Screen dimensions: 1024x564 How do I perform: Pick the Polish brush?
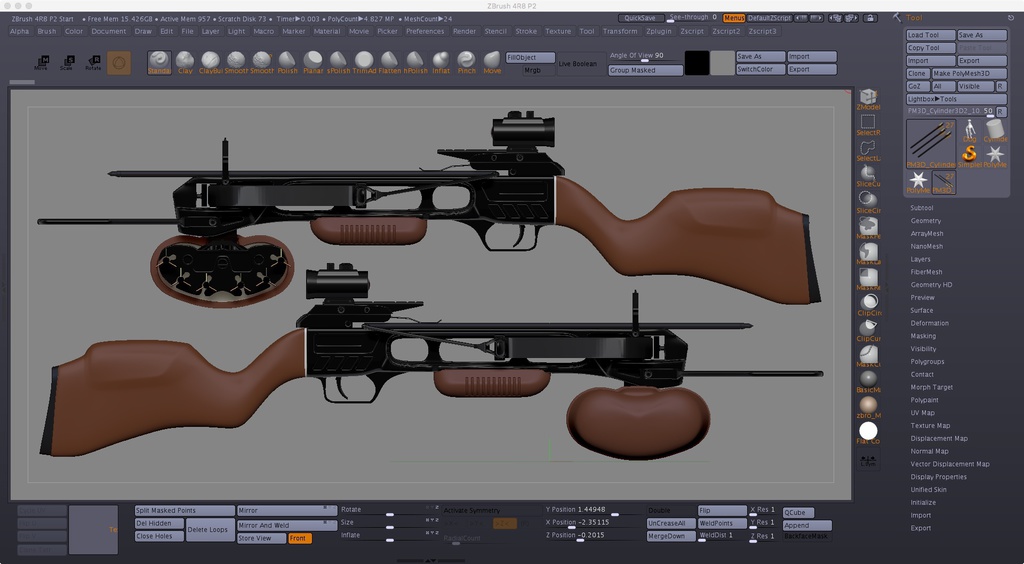coord(287,63)
